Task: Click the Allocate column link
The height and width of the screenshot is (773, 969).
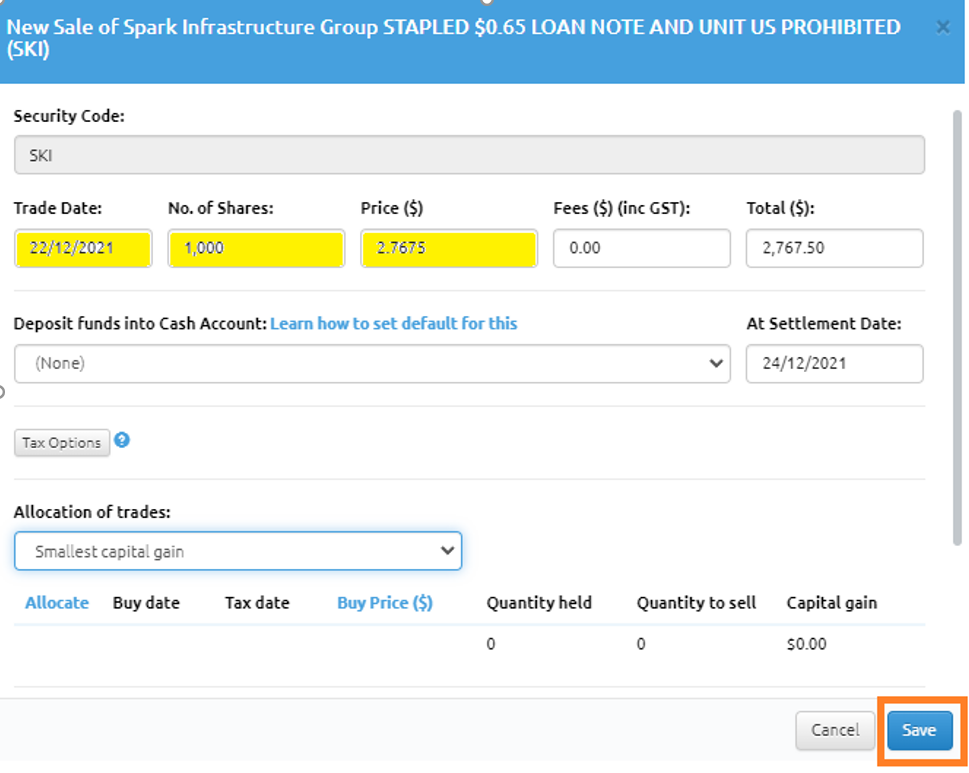Action: coord(57,602)
